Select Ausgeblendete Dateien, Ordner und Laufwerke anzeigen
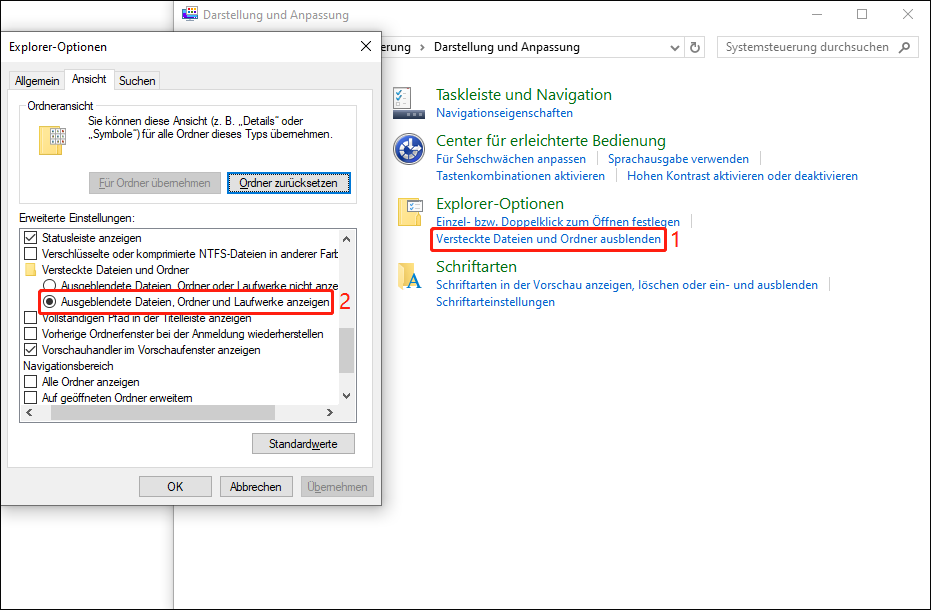This screenshot has width=931, height=610. click(49, 301)
